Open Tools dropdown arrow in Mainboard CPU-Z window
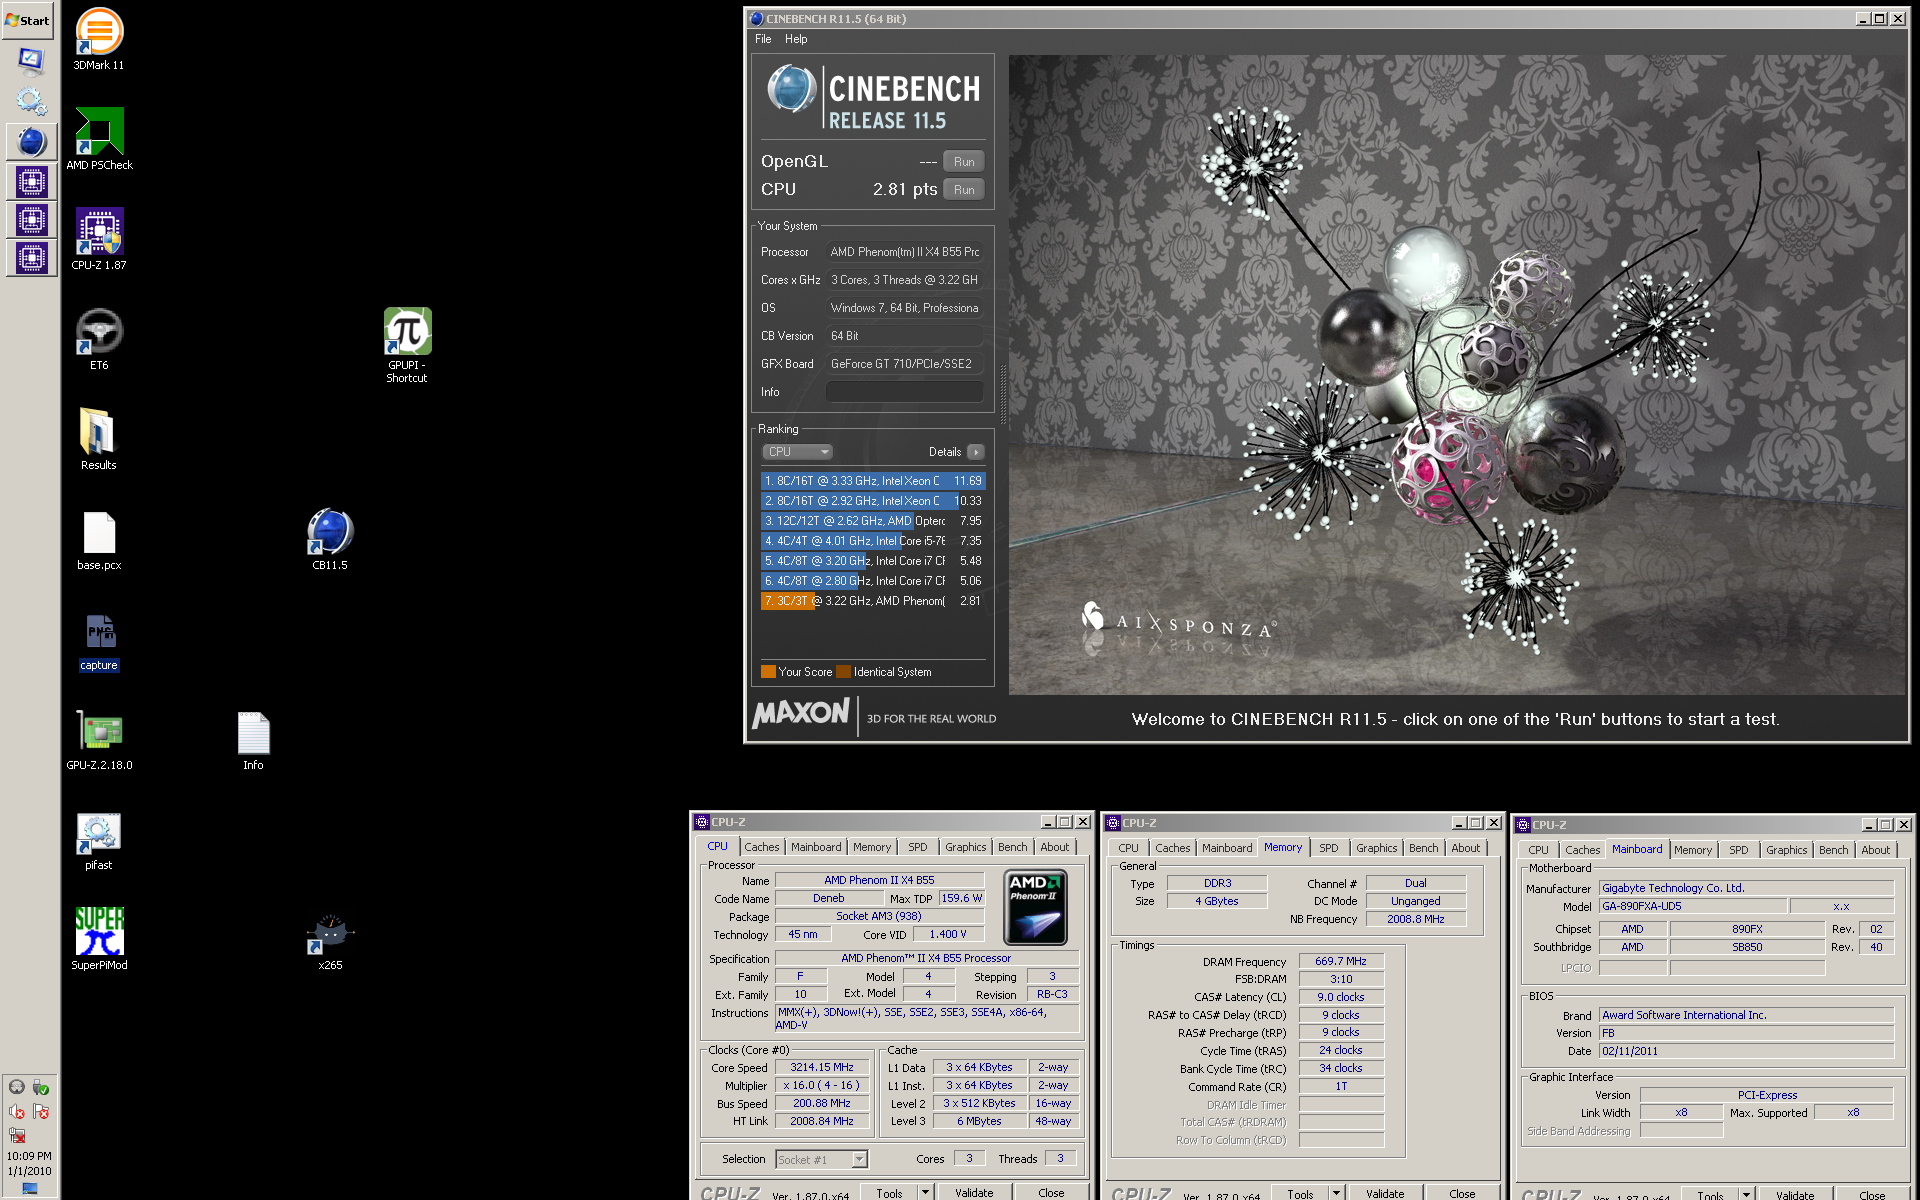1920x1200 pixels. [1747, 1194]
